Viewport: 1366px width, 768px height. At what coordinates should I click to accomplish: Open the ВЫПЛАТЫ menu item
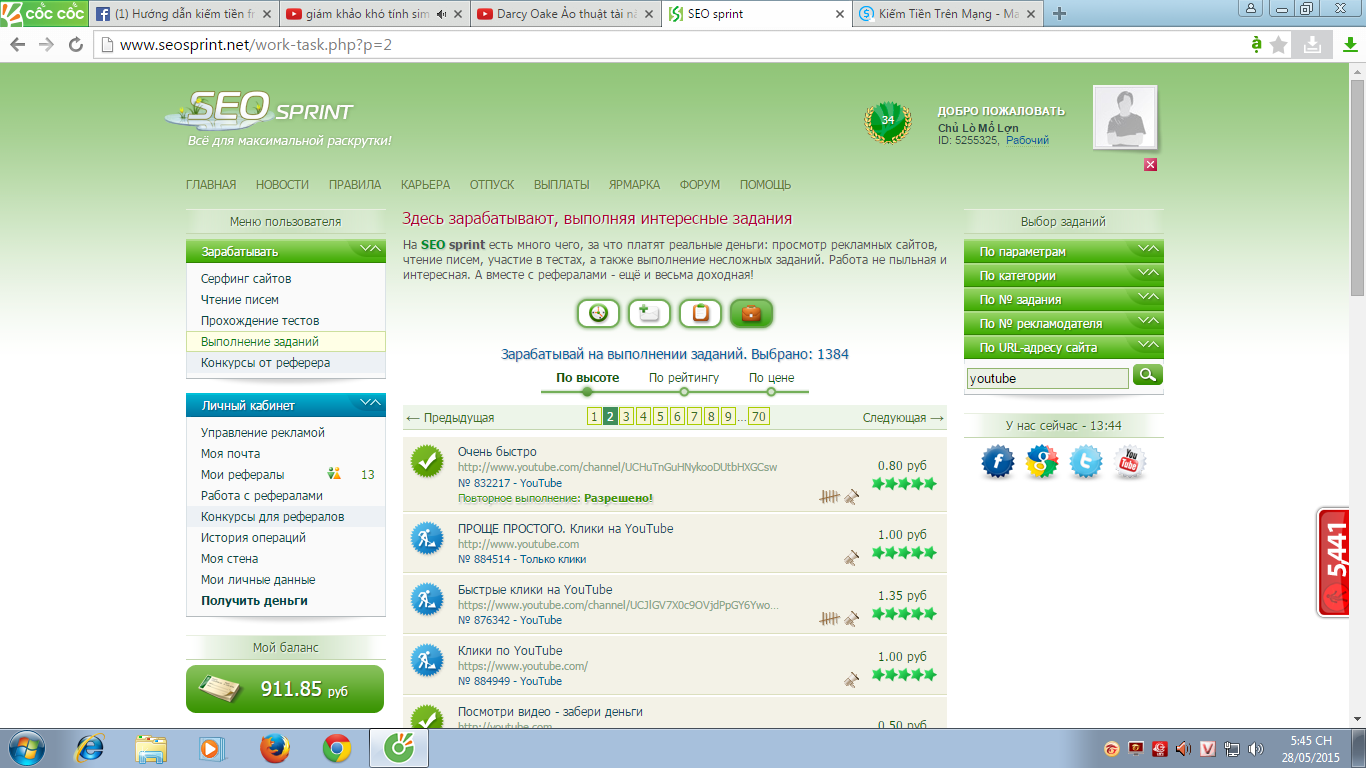tap(561, 184)
